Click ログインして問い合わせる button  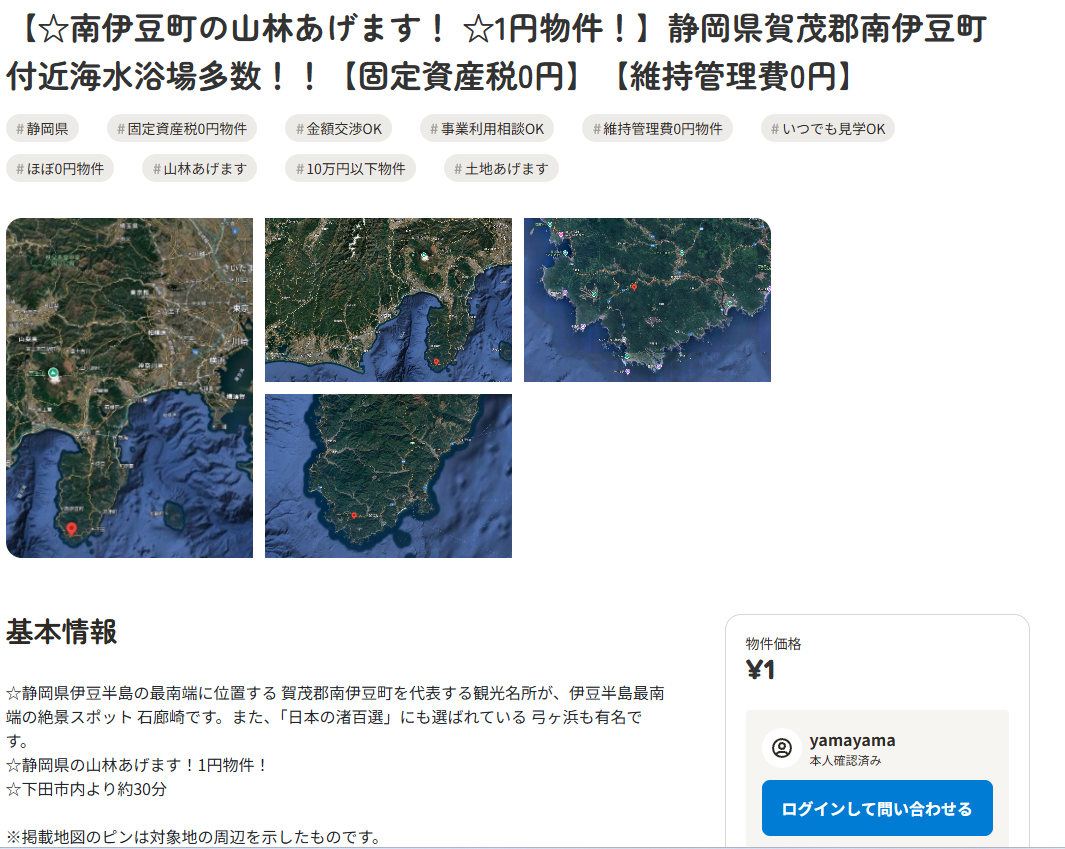point(877,808)
